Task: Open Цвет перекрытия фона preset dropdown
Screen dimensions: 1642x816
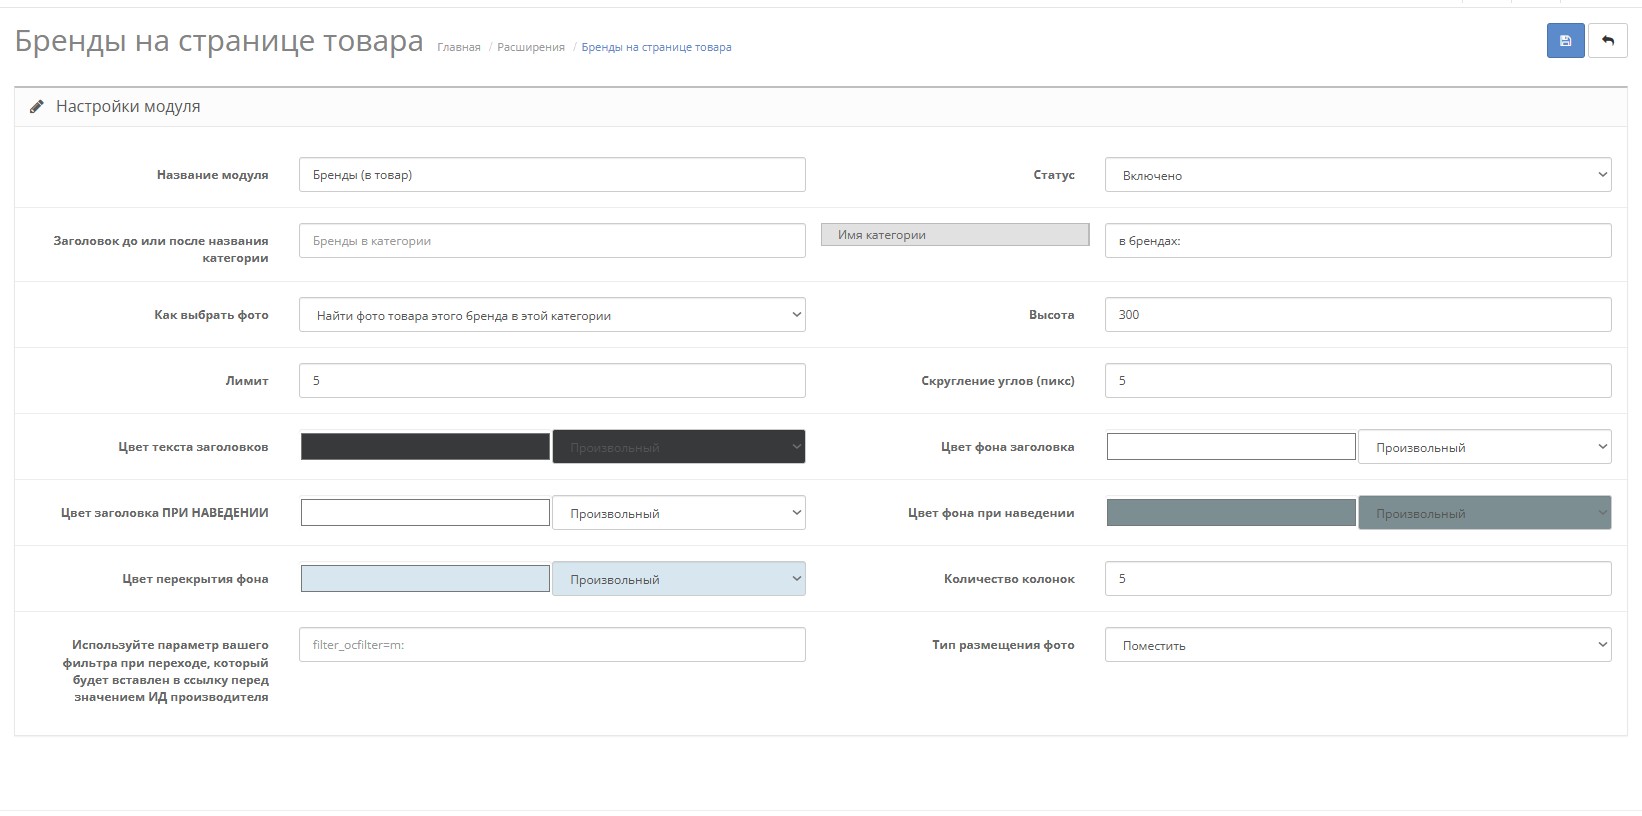Action: 678,579
